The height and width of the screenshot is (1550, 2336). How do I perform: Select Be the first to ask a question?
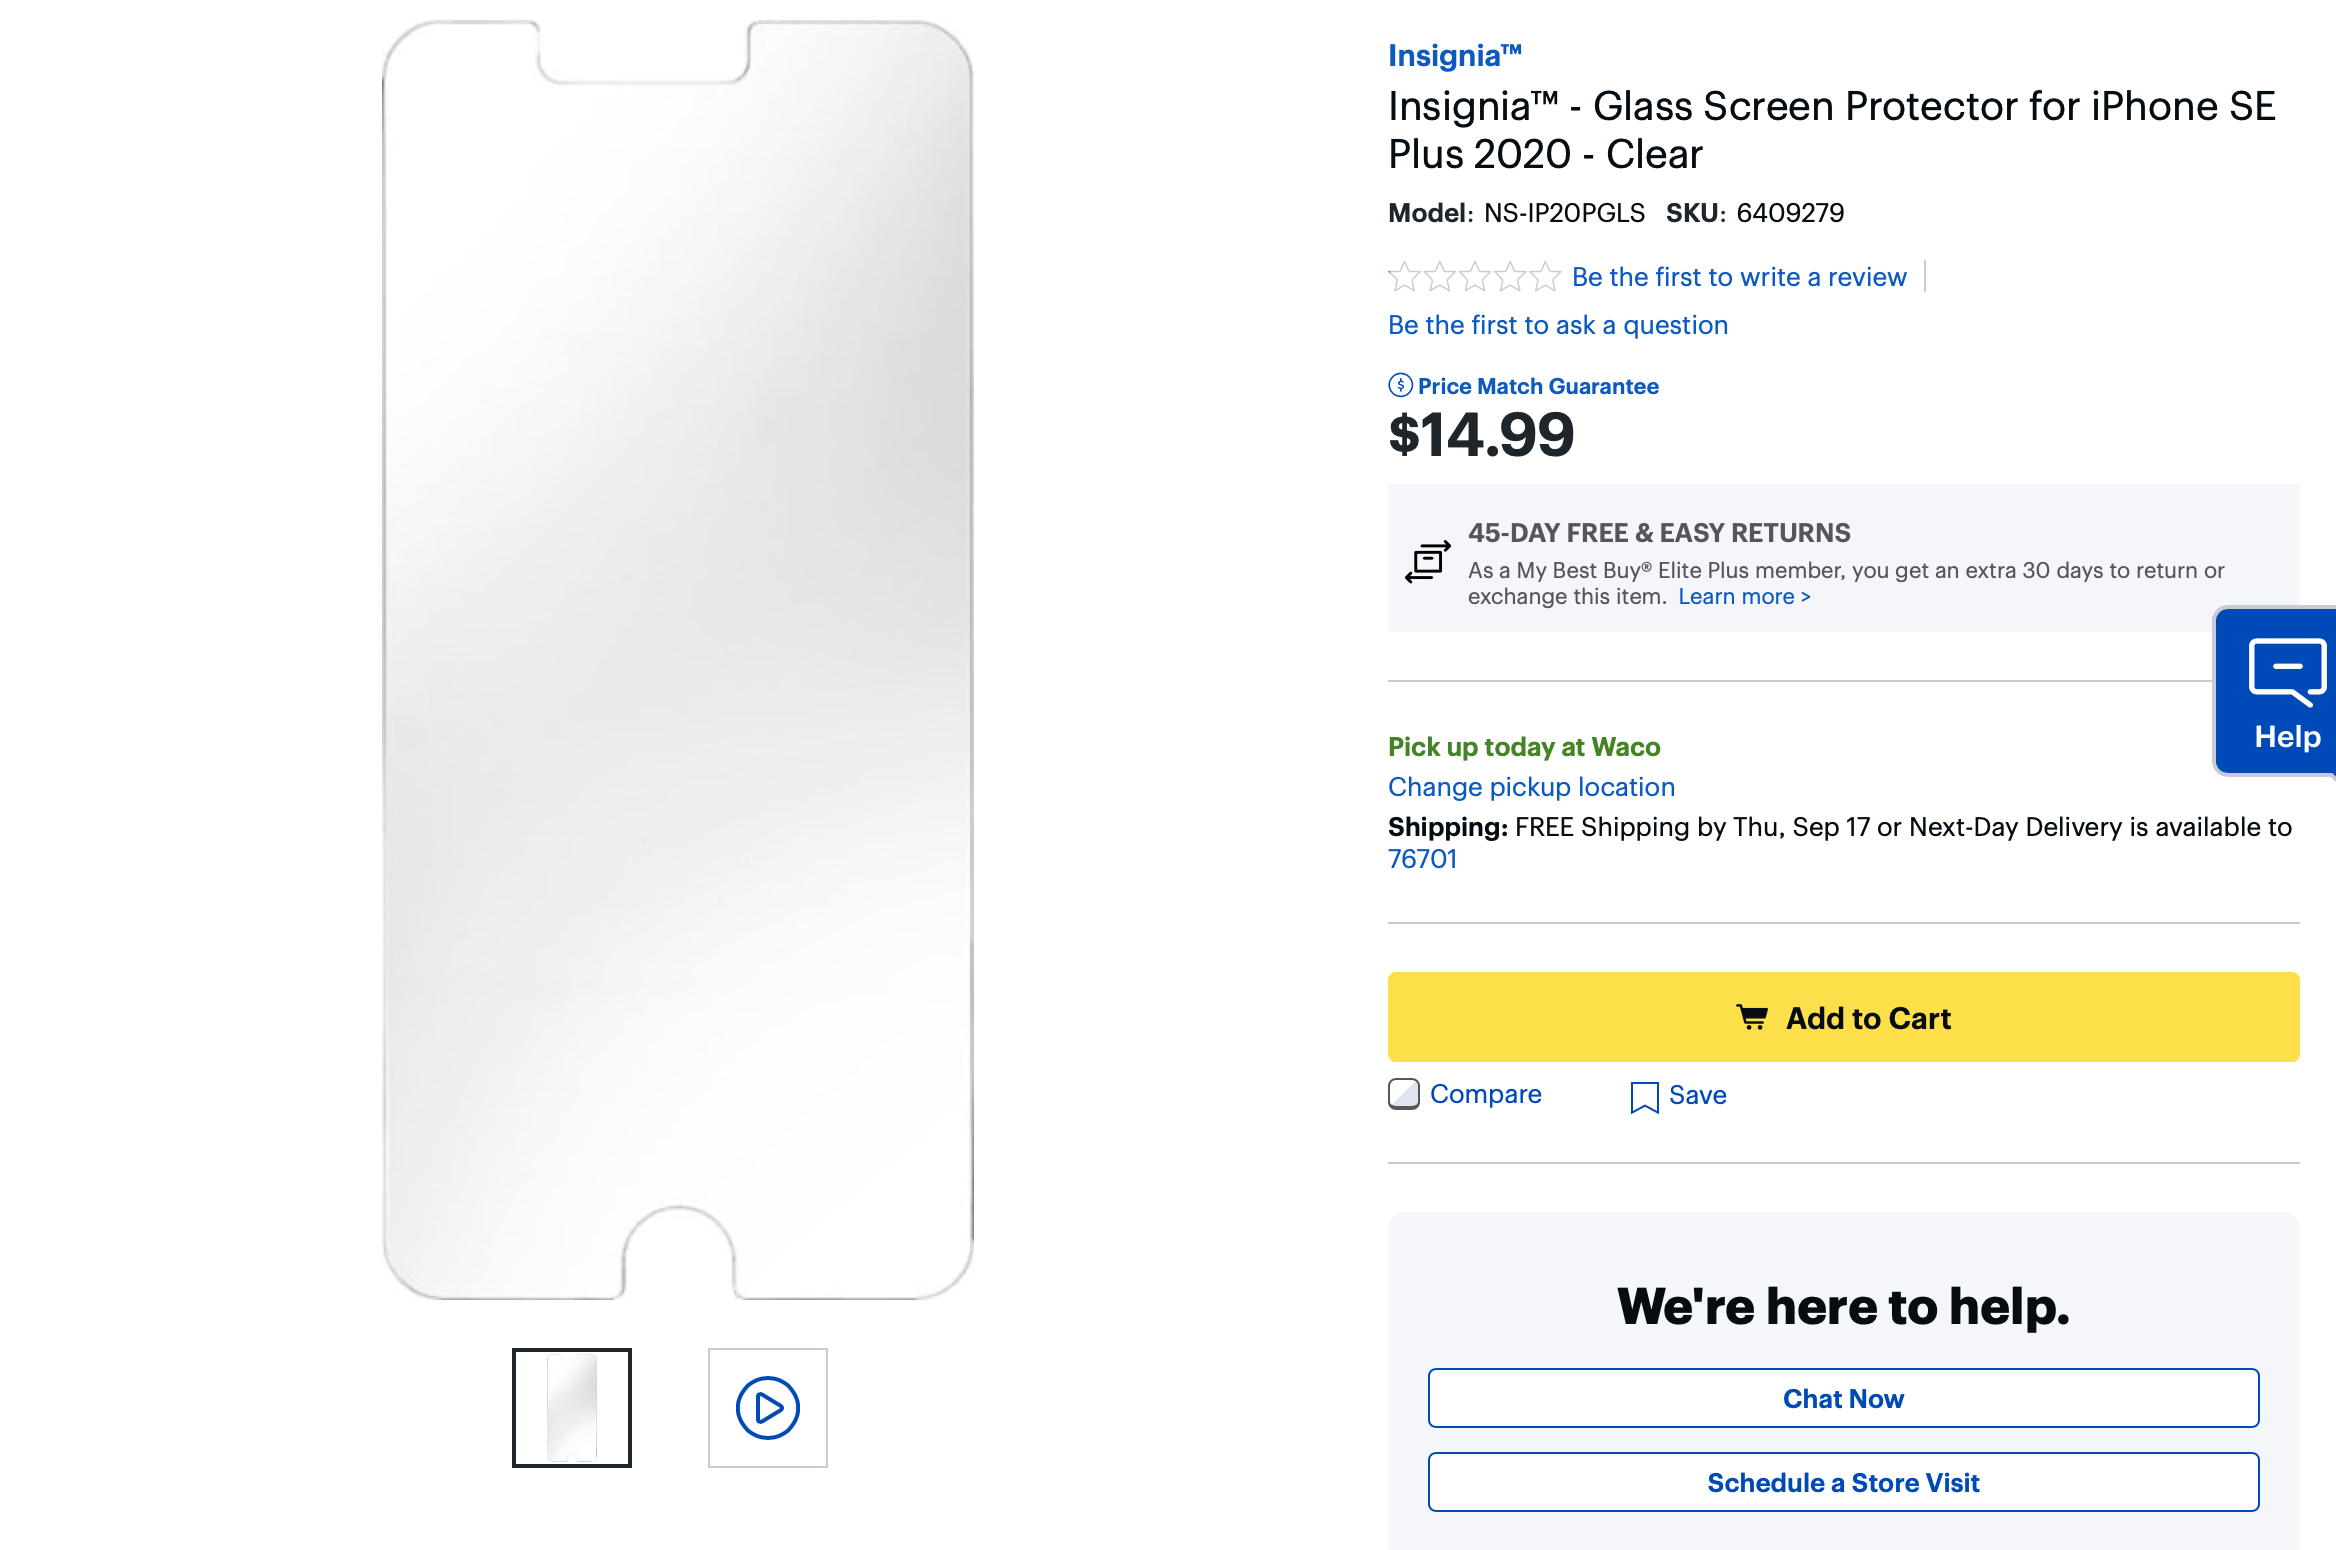click(x=1557, y=325)
